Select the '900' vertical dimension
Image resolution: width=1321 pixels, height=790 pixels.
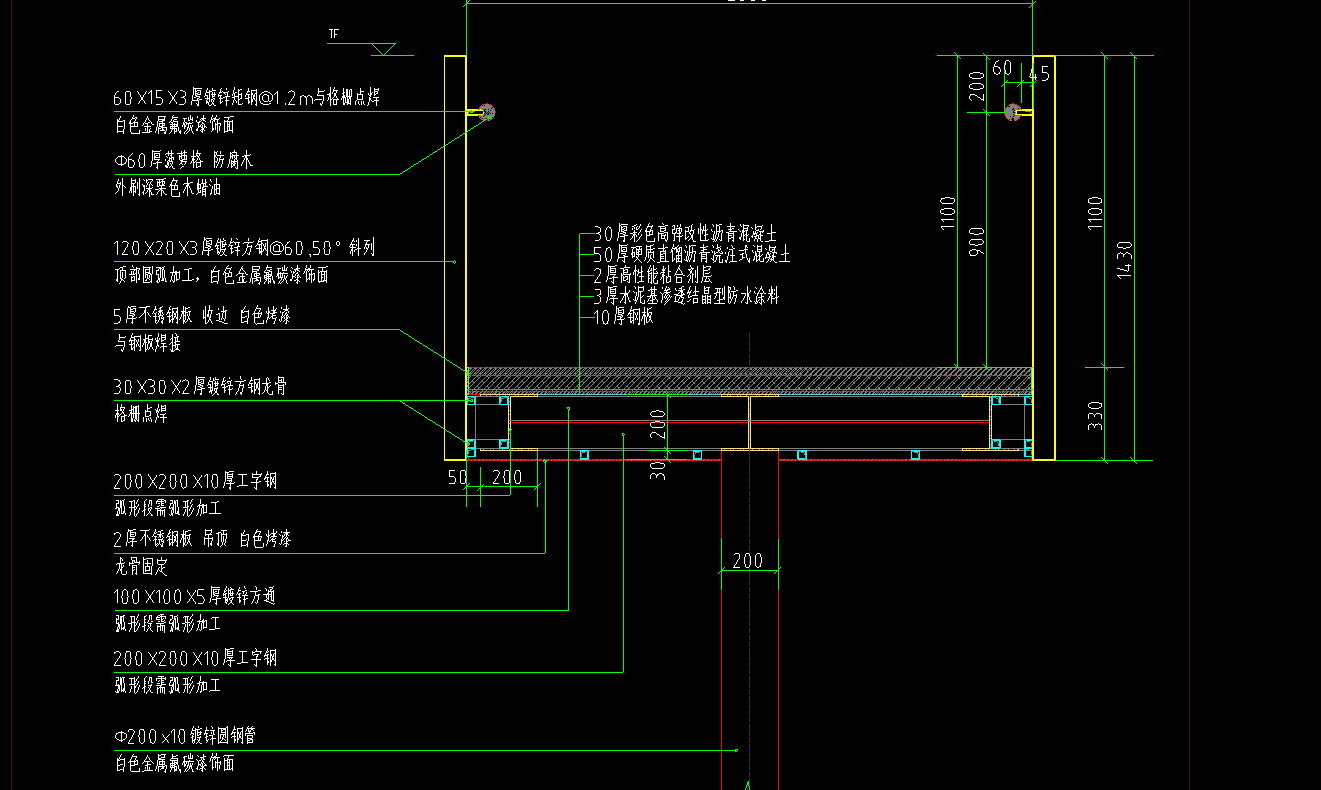point(977,242)
